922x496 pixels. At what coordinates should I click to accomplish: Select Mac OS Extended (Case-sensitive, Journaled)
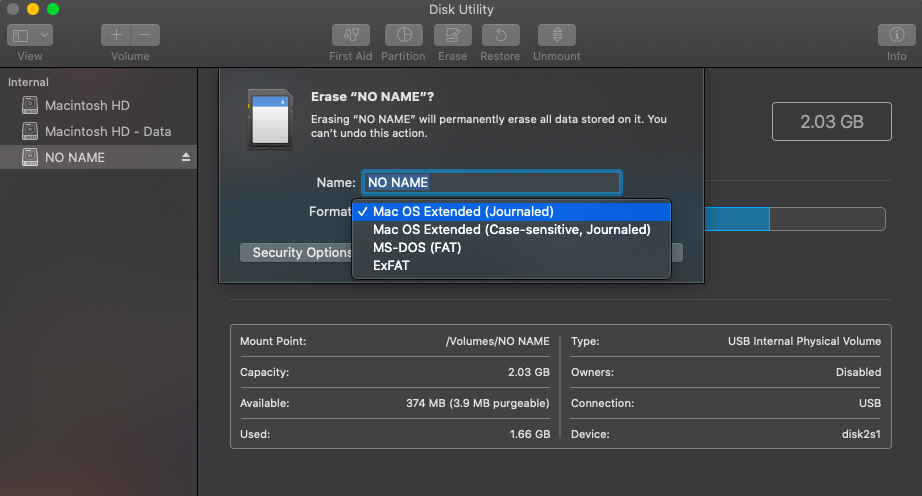pos(511,230)
